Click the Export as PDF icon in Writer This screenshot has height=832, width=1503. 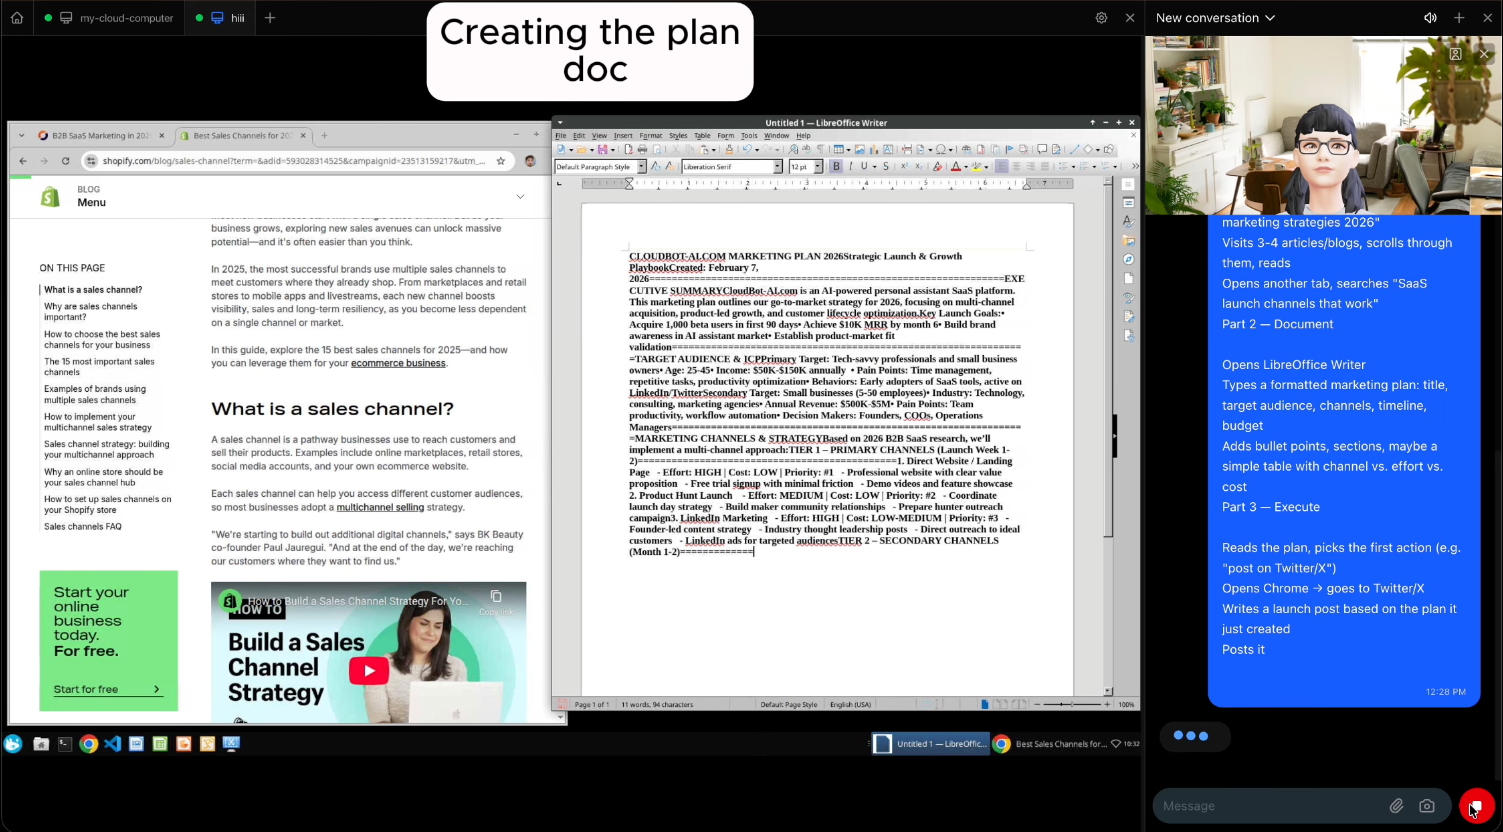pos(628,149)
